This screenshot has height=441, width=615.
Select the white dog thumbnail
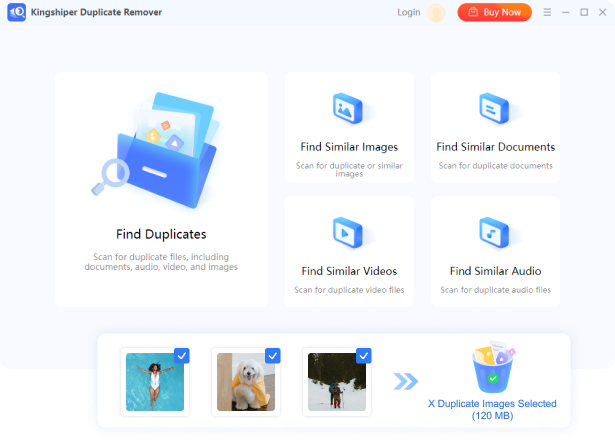tap(246, 382)
